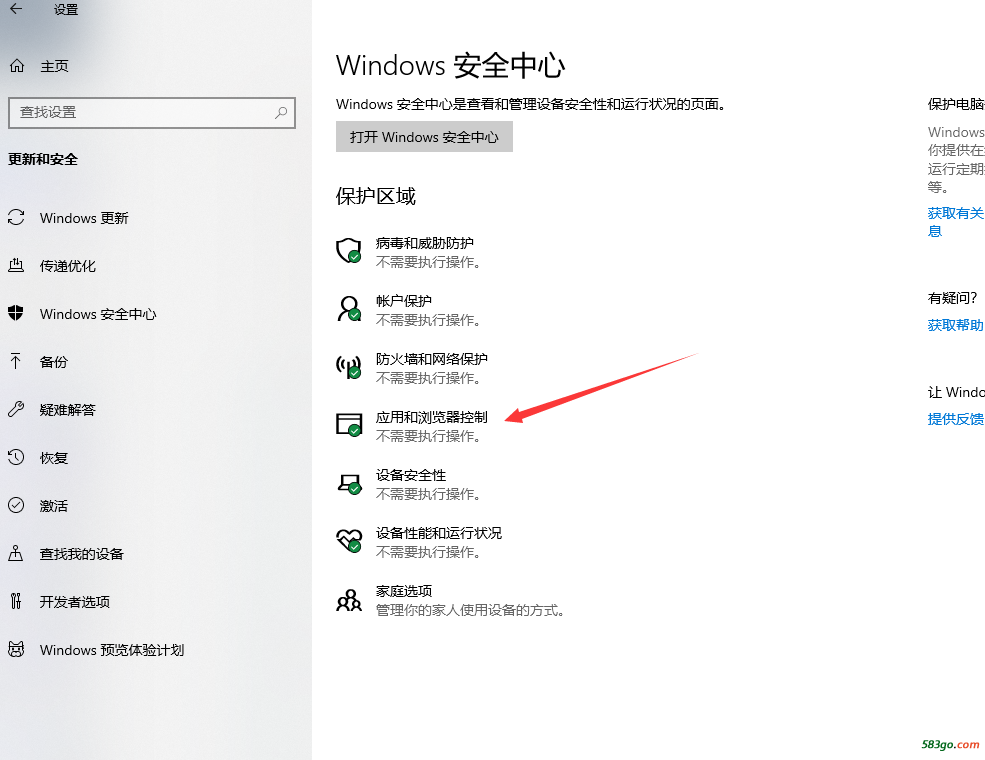985x760 pixels.
Task: Click the virus protection shield icon
Action: (x=349, y=251)
